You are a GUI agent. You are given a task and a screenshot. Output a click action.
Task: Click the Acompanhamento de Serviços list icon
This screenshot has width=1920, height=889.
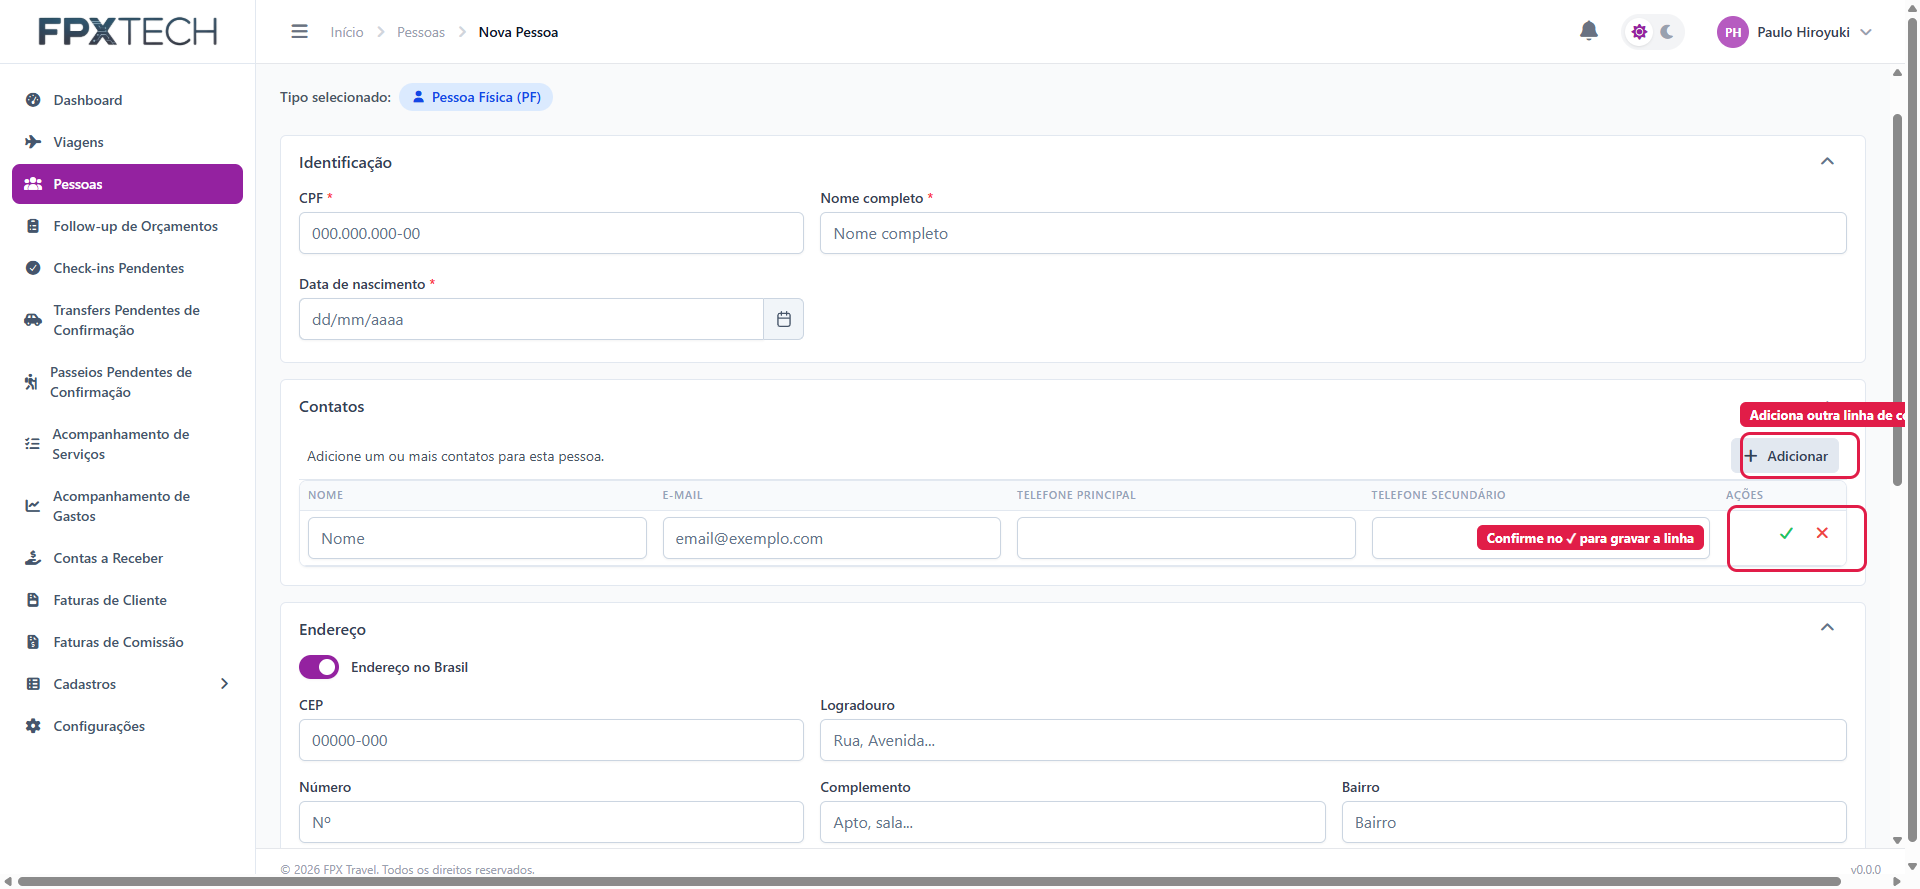pos(32,444)
